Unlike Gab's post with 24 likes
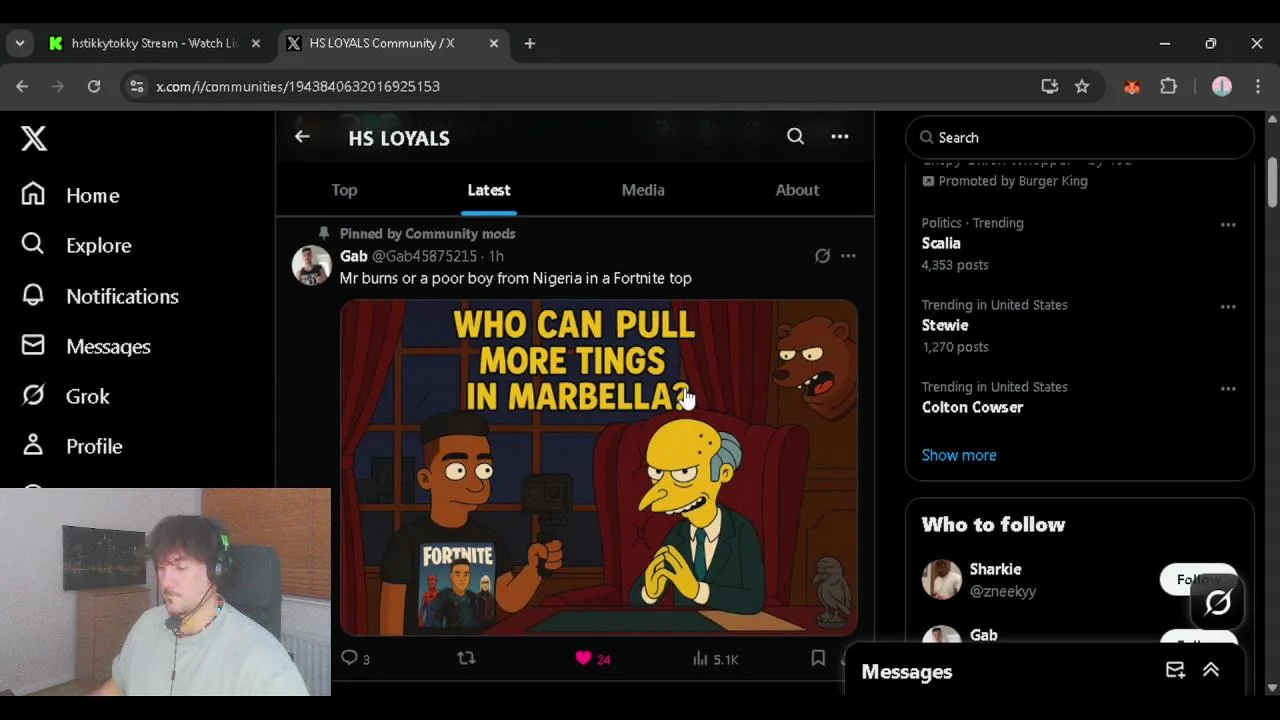1280x720 pixels. 592,658
